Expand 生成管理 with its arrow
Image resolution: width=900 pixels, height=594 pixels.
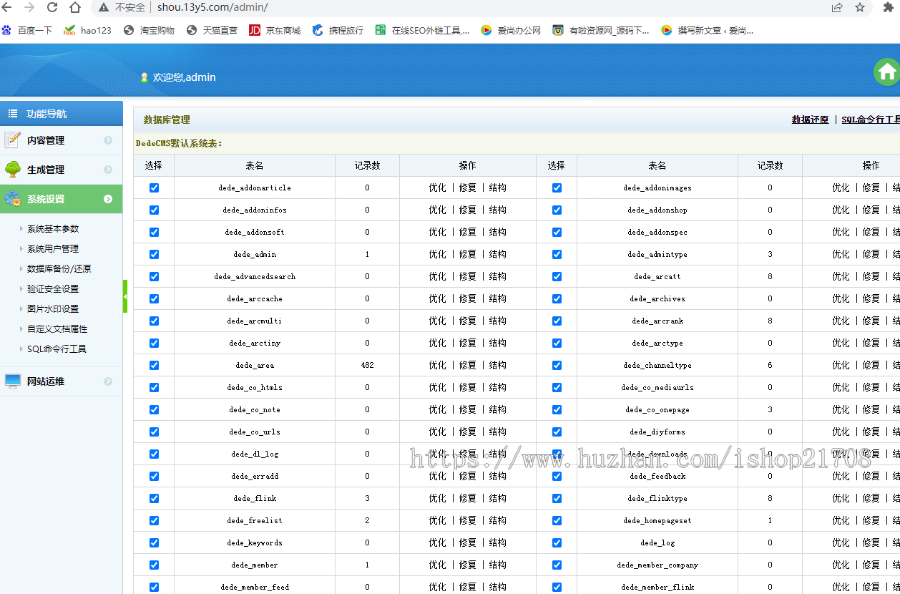point(108,169)
